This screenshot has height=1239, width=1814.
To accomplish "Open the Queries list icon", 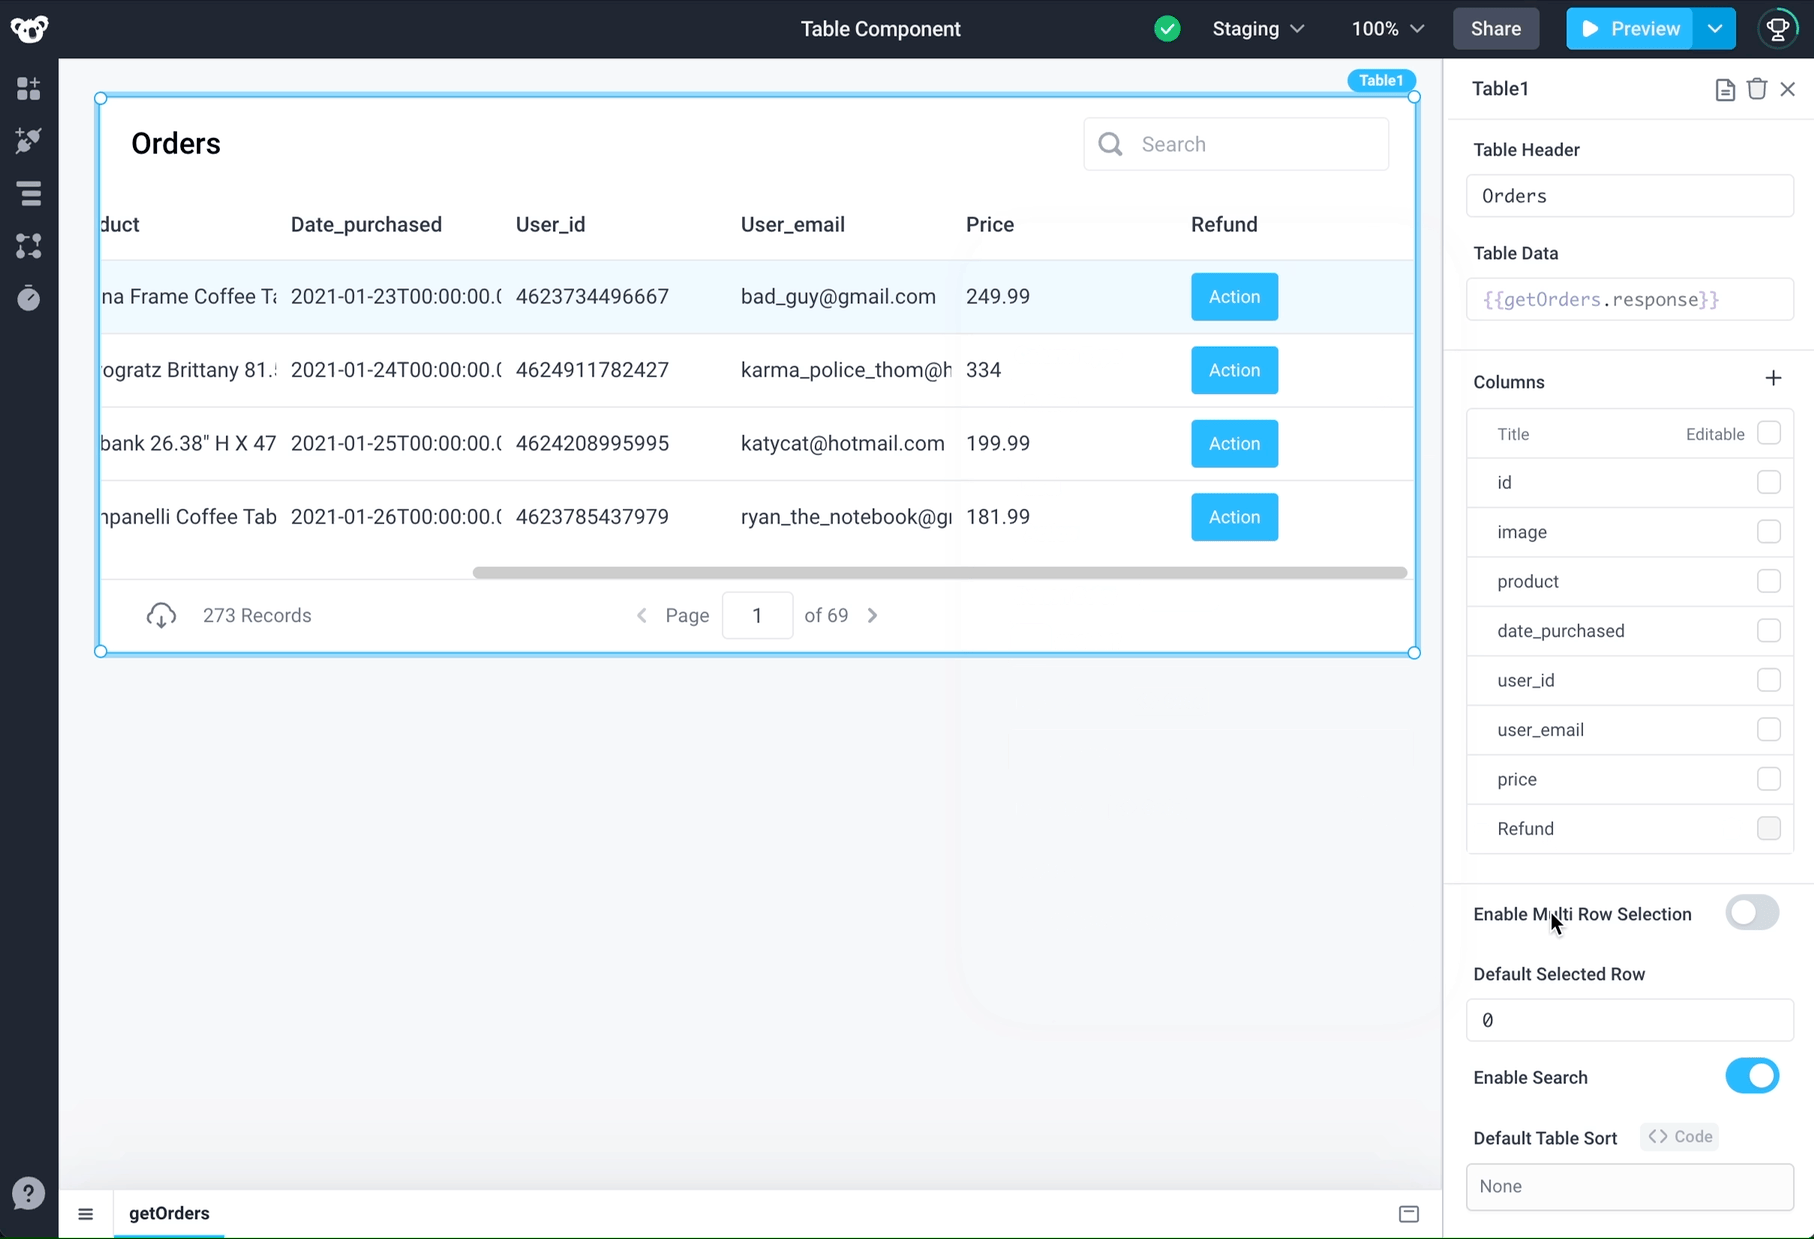I will tap(28, 193).
